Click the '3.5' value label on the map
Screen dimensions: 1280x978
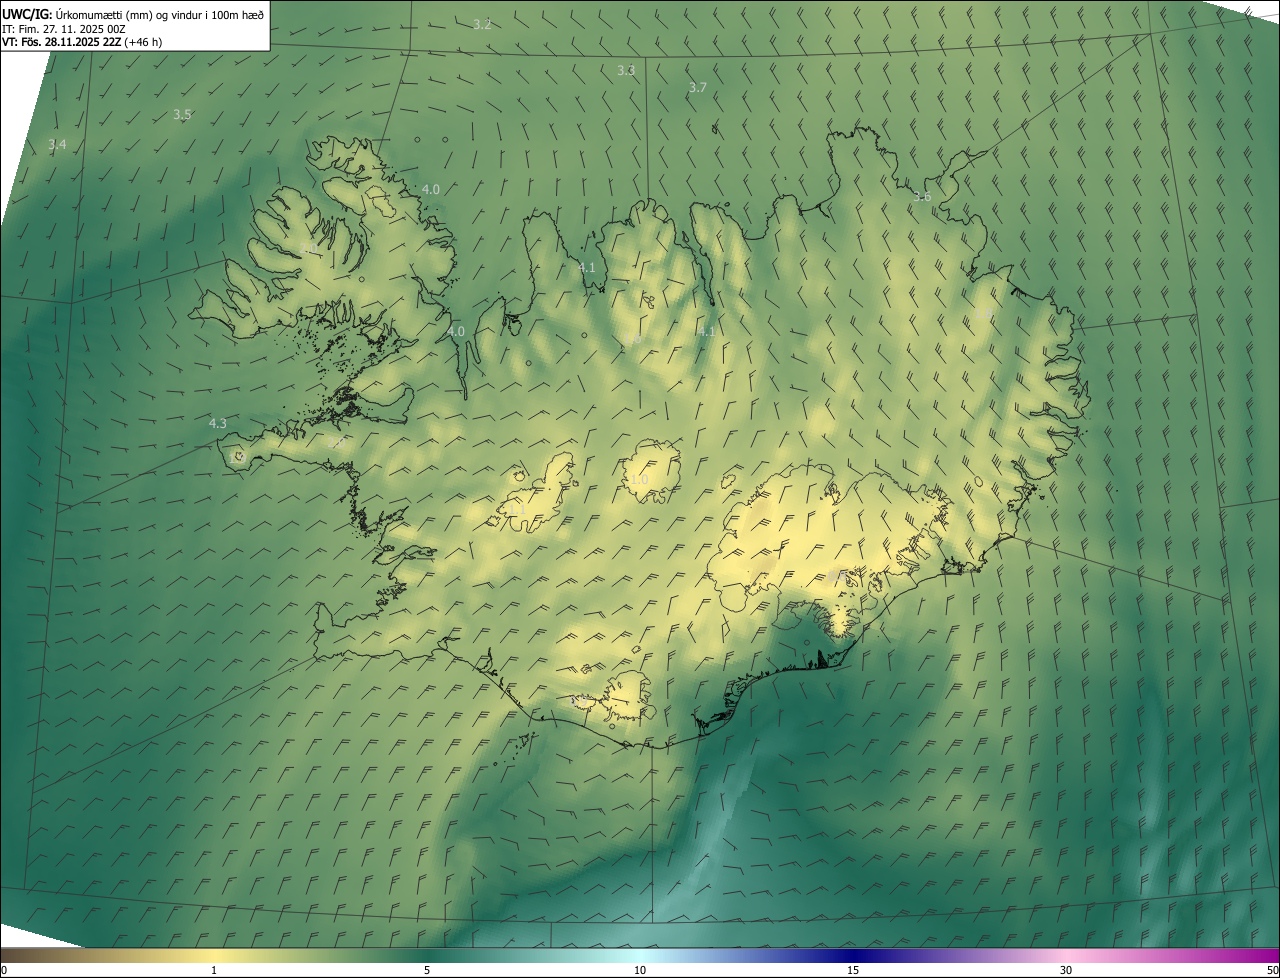(182, 115)
